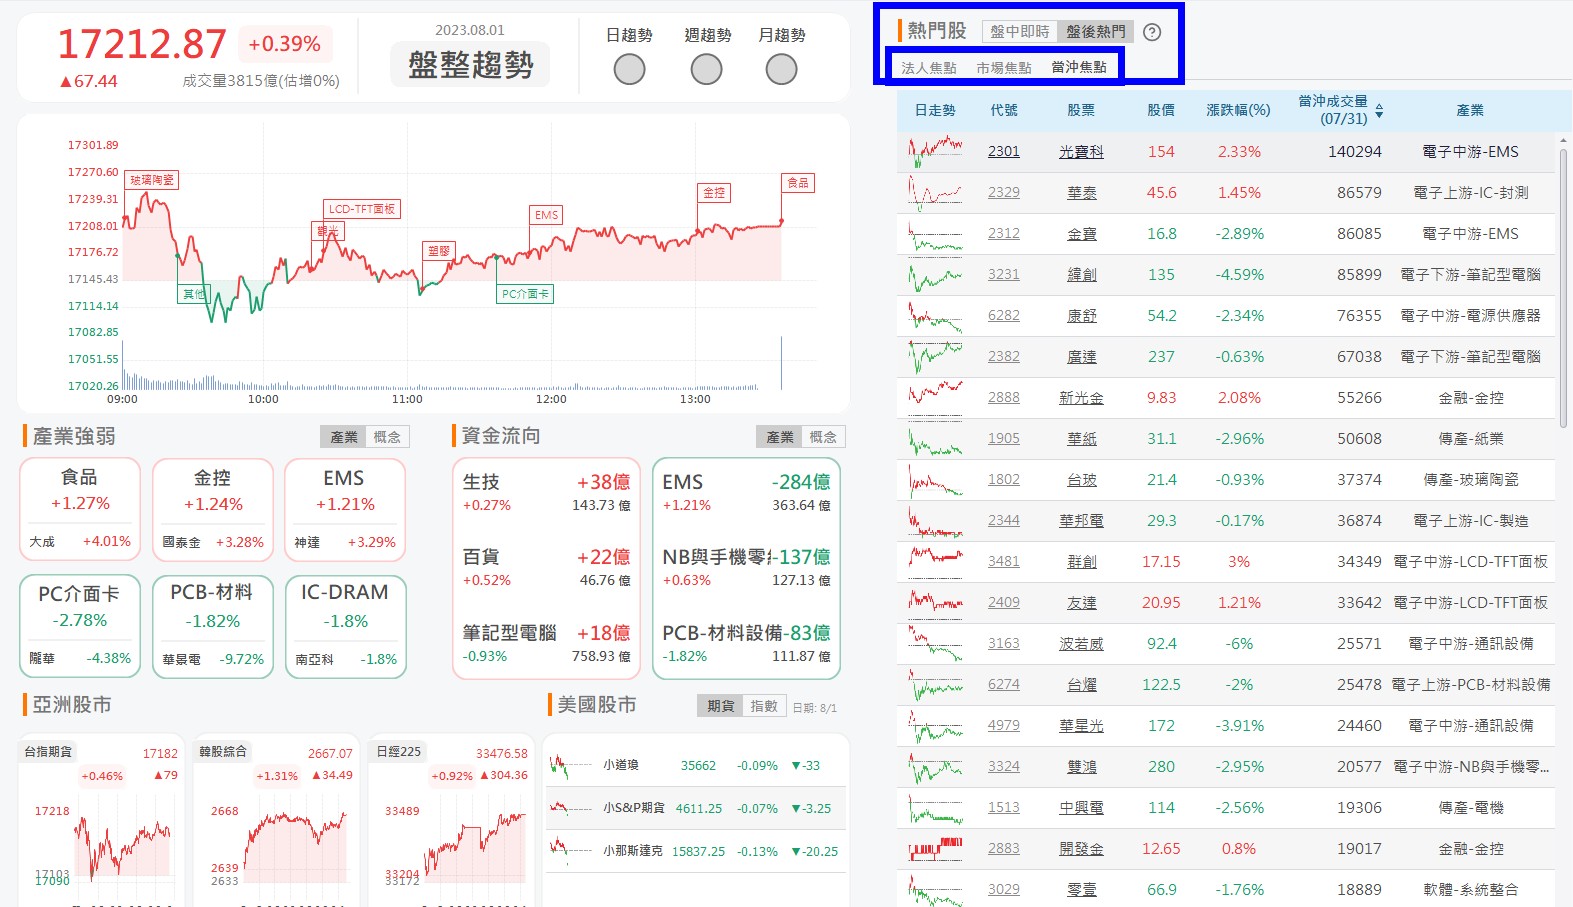Open the 緯創 stock link

1081,274
